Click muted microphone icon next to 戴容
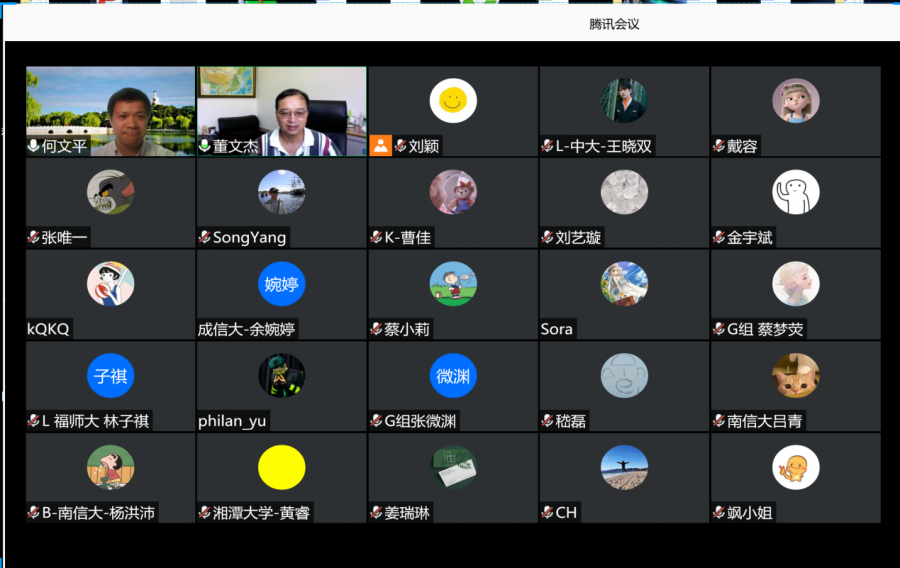This screenshot has height=568, width=900. [718, 146]
